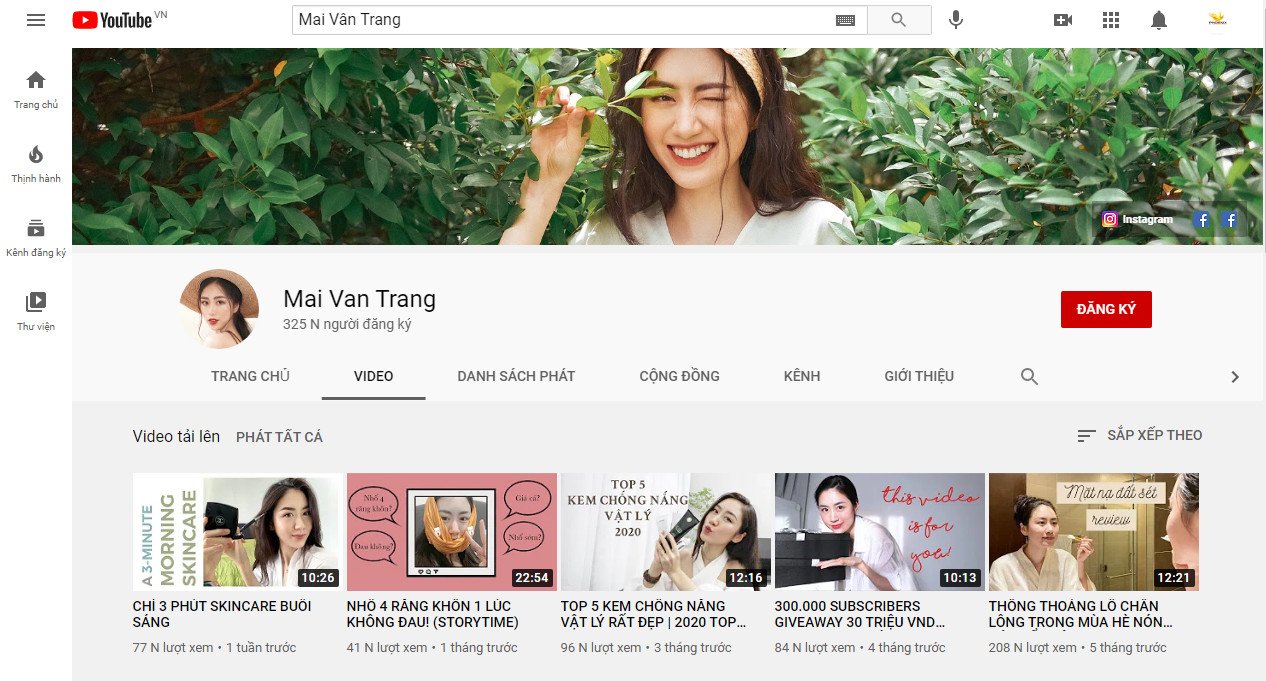Screen dimensions: 1266x681
Task: Open title THÔNG THOÁNG LỖ CHÂN LÔNG
Action: [x=1080, y=614]
